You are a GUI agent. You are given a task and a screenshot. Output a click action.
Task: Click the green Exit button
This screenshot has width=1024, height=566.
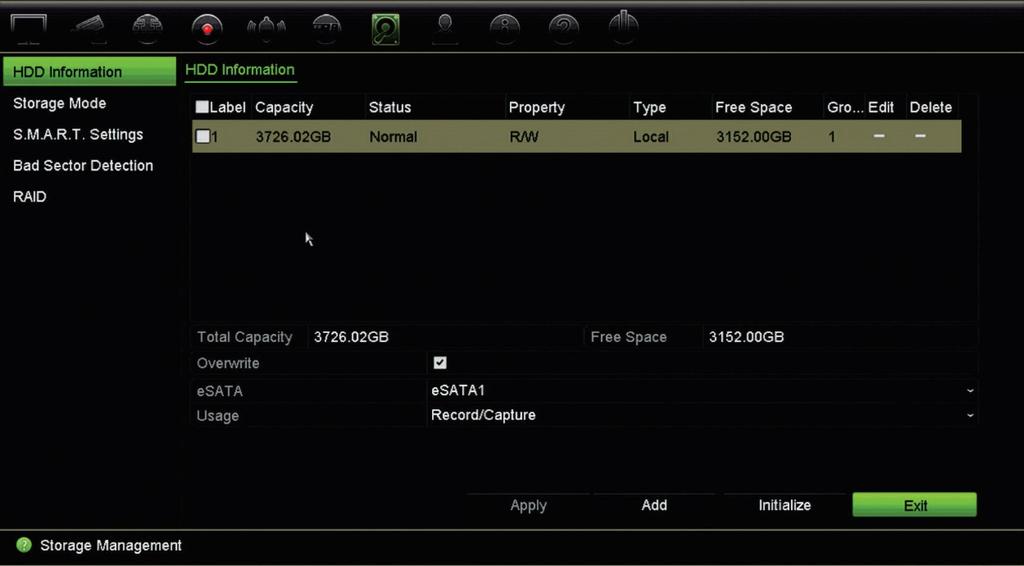[915, 505]
